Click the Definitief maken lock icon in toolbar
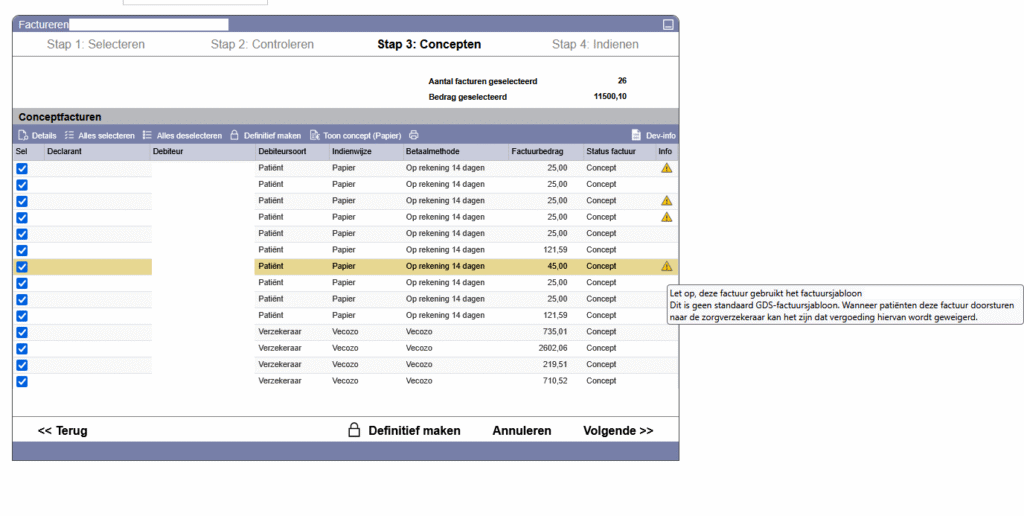 [x=234, y=135]
